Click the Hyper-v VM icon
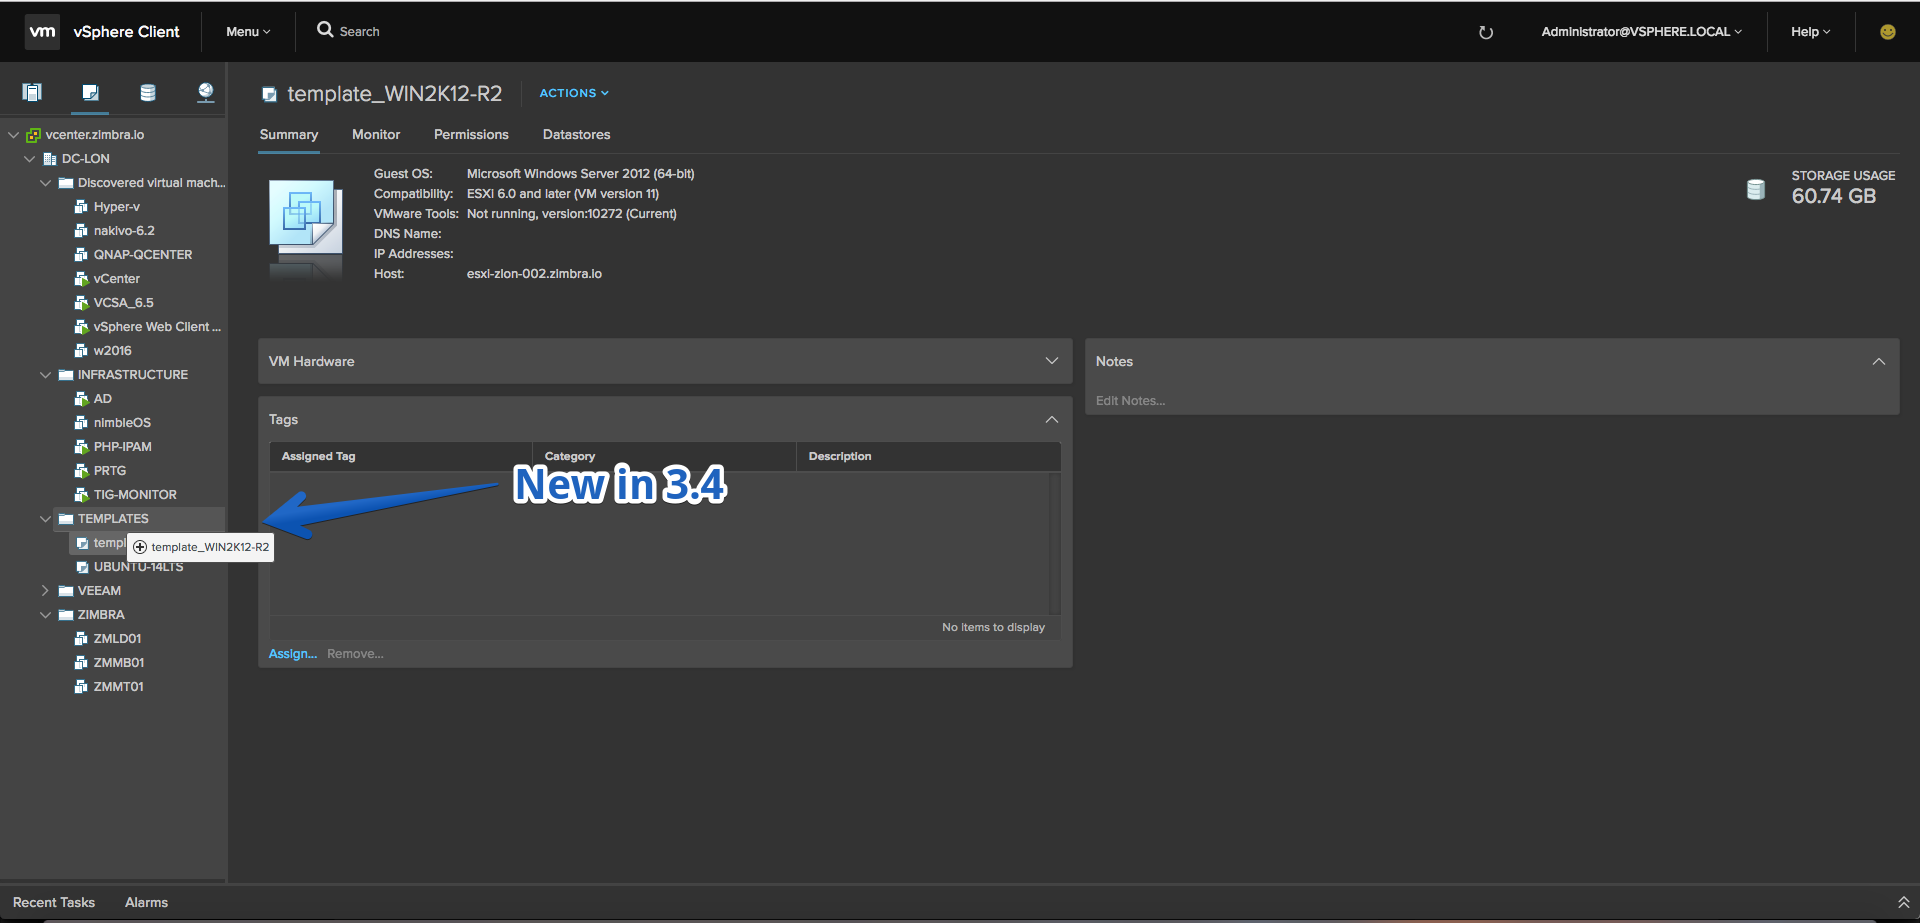Viewport: 1920px width, 923px height. tap(82, 207)
